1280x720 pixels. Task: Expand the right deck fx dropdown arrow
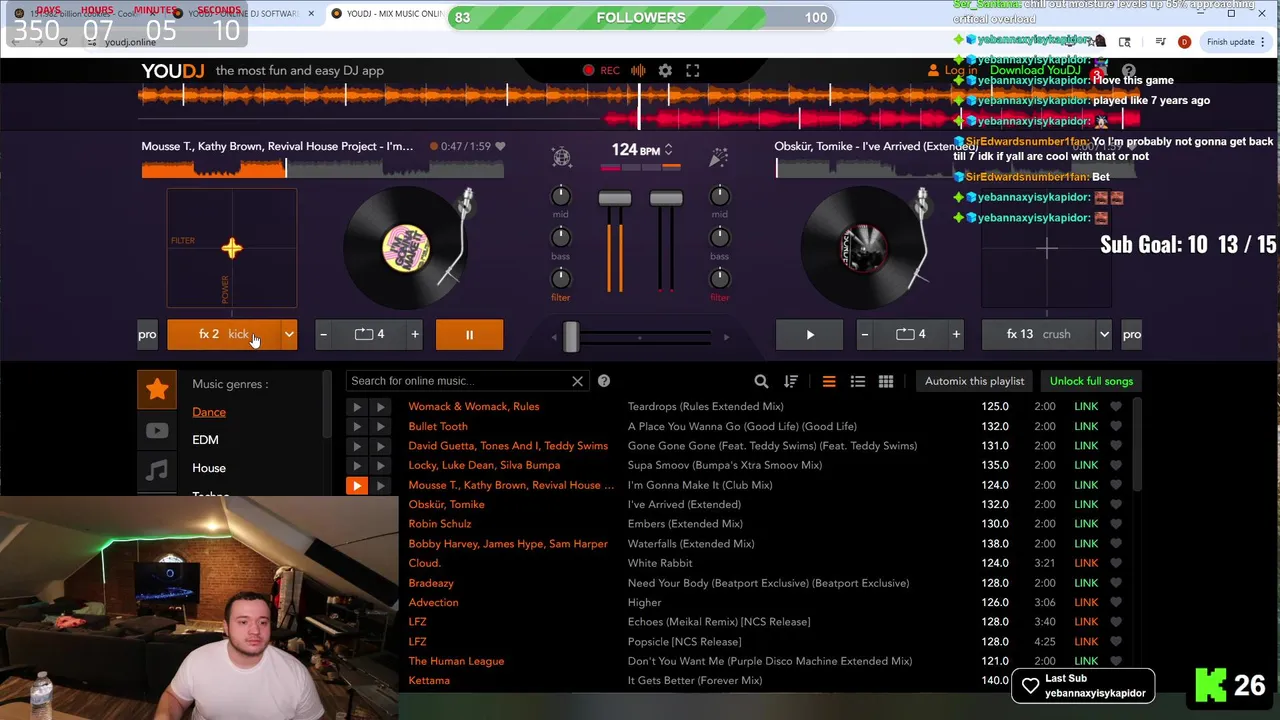[1104, 335]
